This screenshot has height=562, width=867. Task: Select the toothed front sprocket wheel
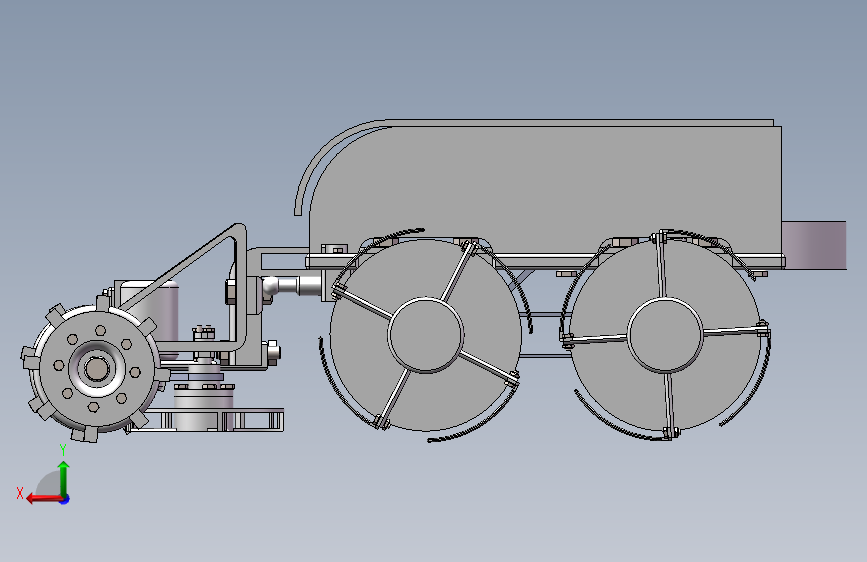(x=95, y=369)
